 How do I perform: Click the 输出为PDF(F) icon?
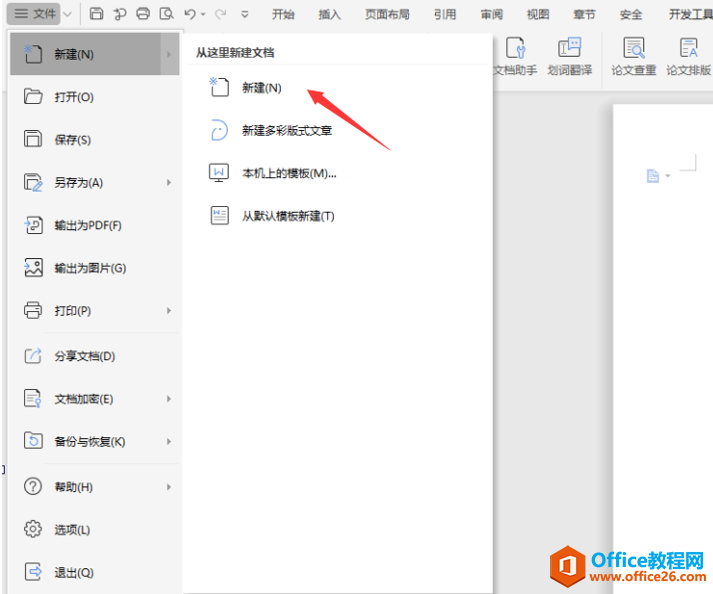click(33, 225)
